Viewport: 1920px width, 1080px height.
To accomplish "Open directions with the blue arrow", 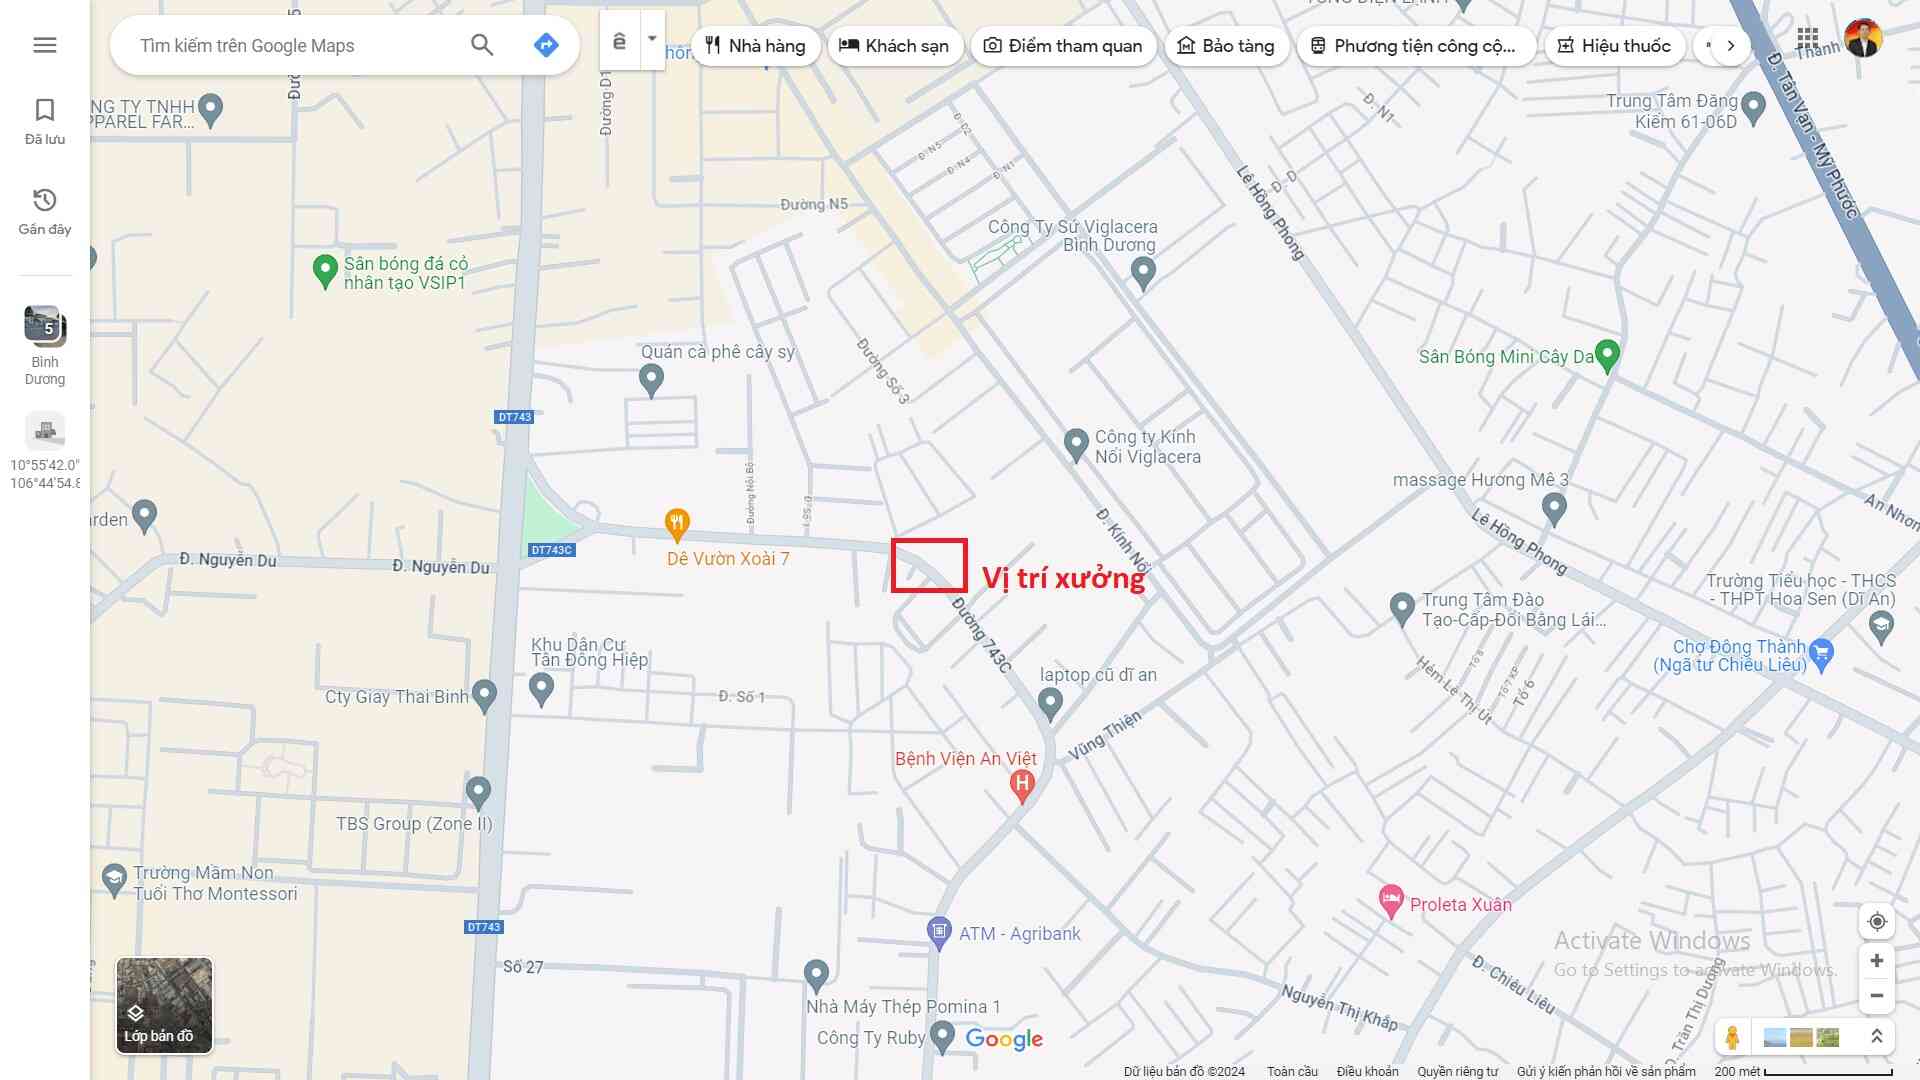I will point(546,45).
